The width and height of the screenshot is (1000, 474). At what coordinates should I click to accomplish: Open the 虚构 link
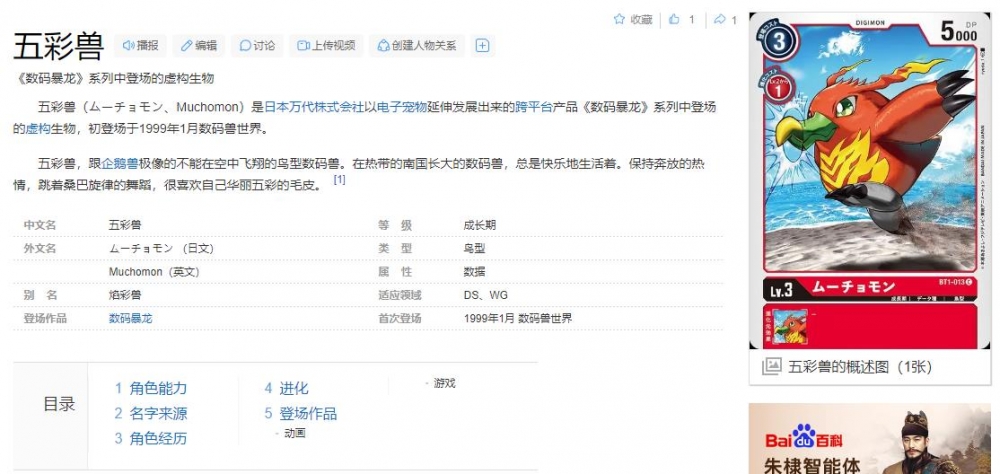pyautogui.click(x=38, y=129)
